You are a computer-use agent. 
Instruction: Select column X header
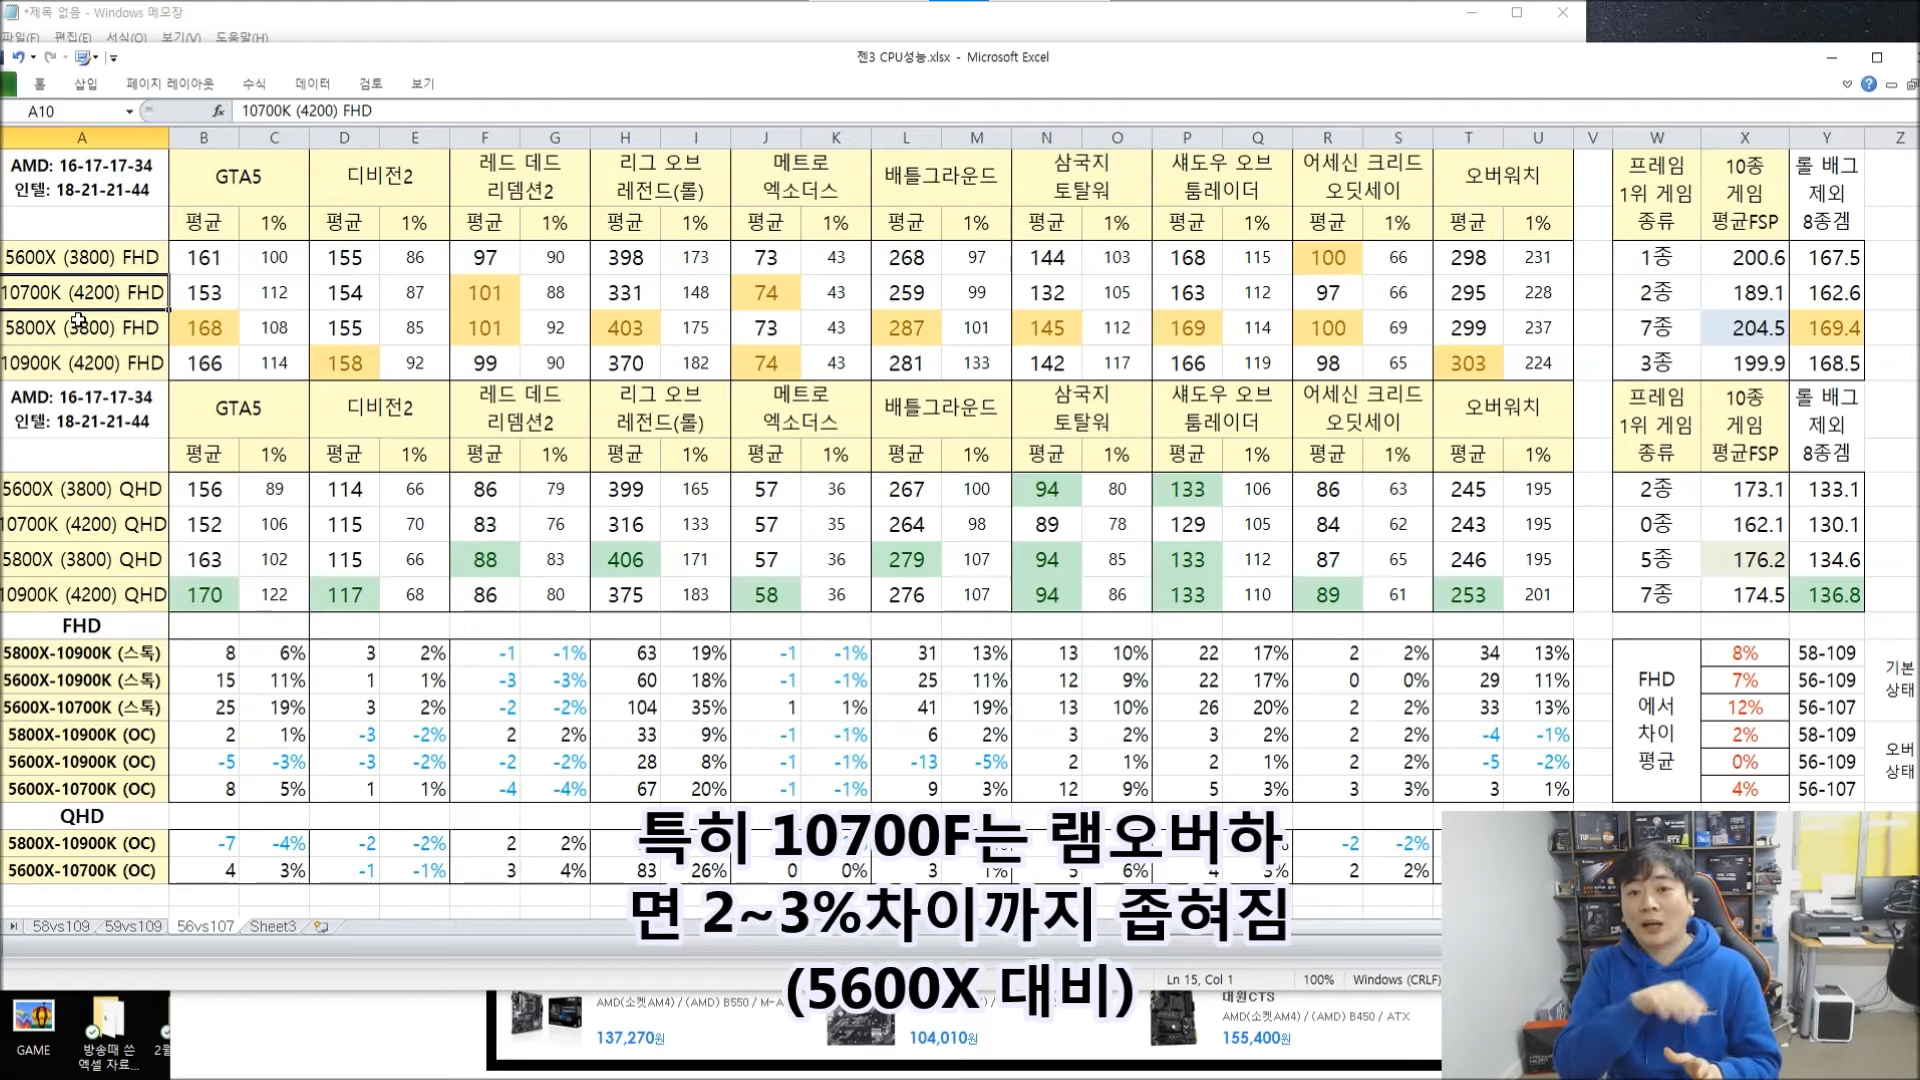[1745, 138]
